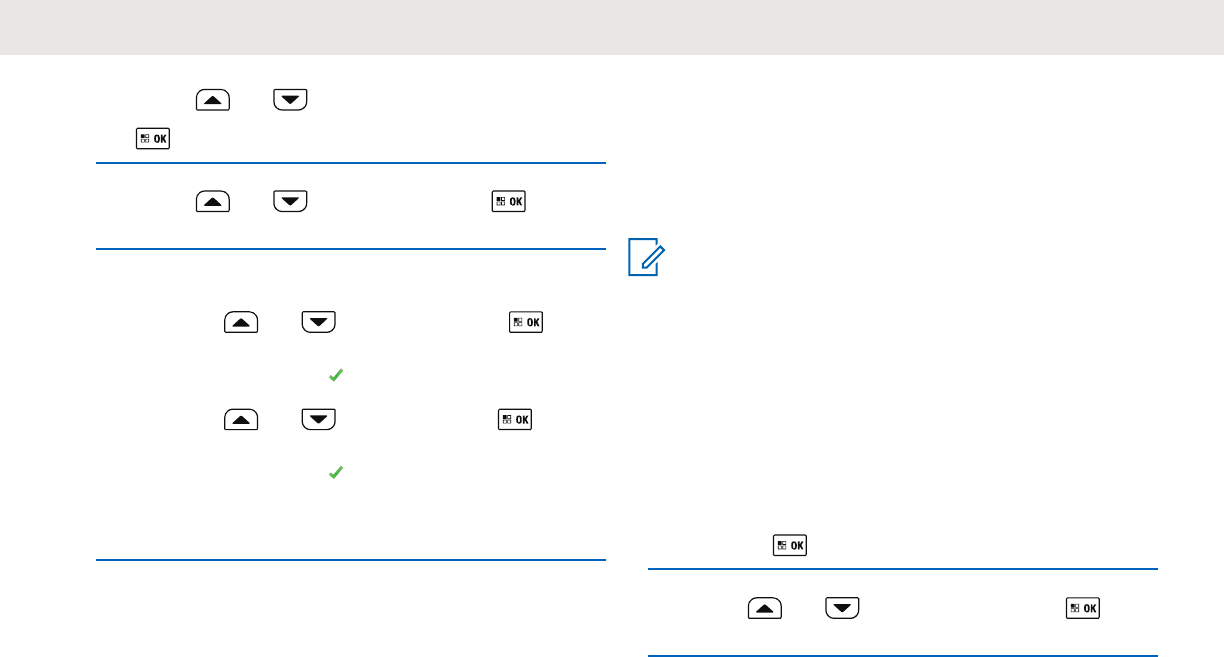Click the up arrow key icon in the topmost left row
Image resolution: width=1224 pixels, height=657 pixels.
[213, 100]
